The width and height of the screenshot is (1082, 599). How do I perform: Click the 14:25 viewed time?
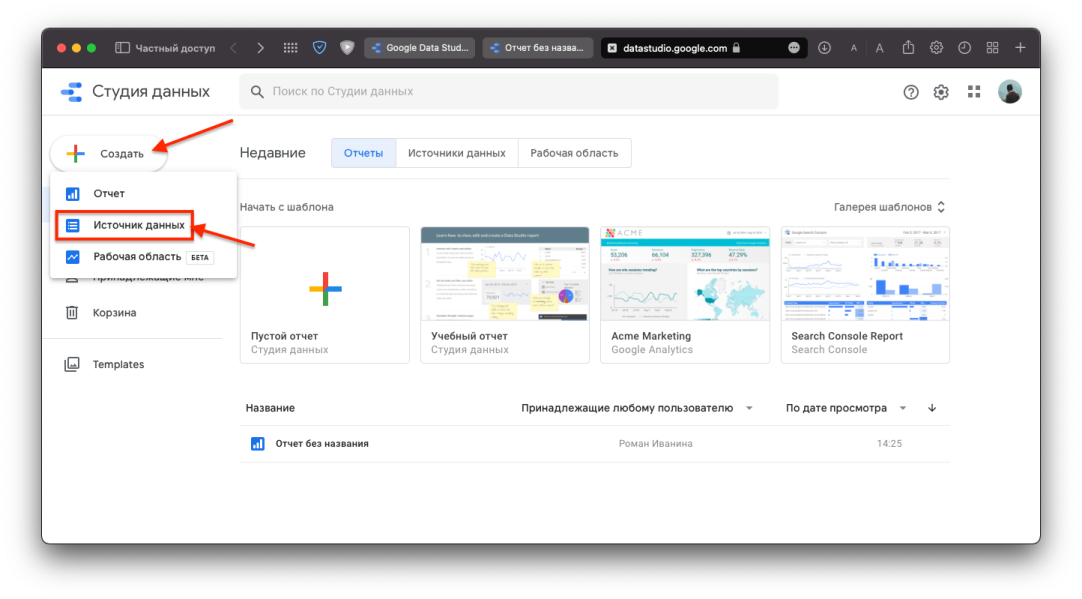coord(889,444)
